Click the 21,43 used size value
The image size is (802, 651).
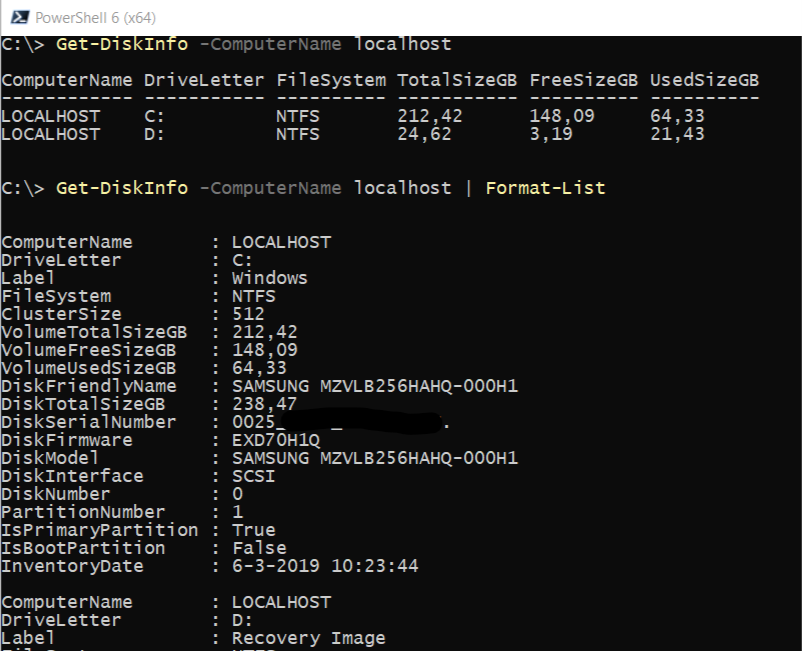point(677,134)
